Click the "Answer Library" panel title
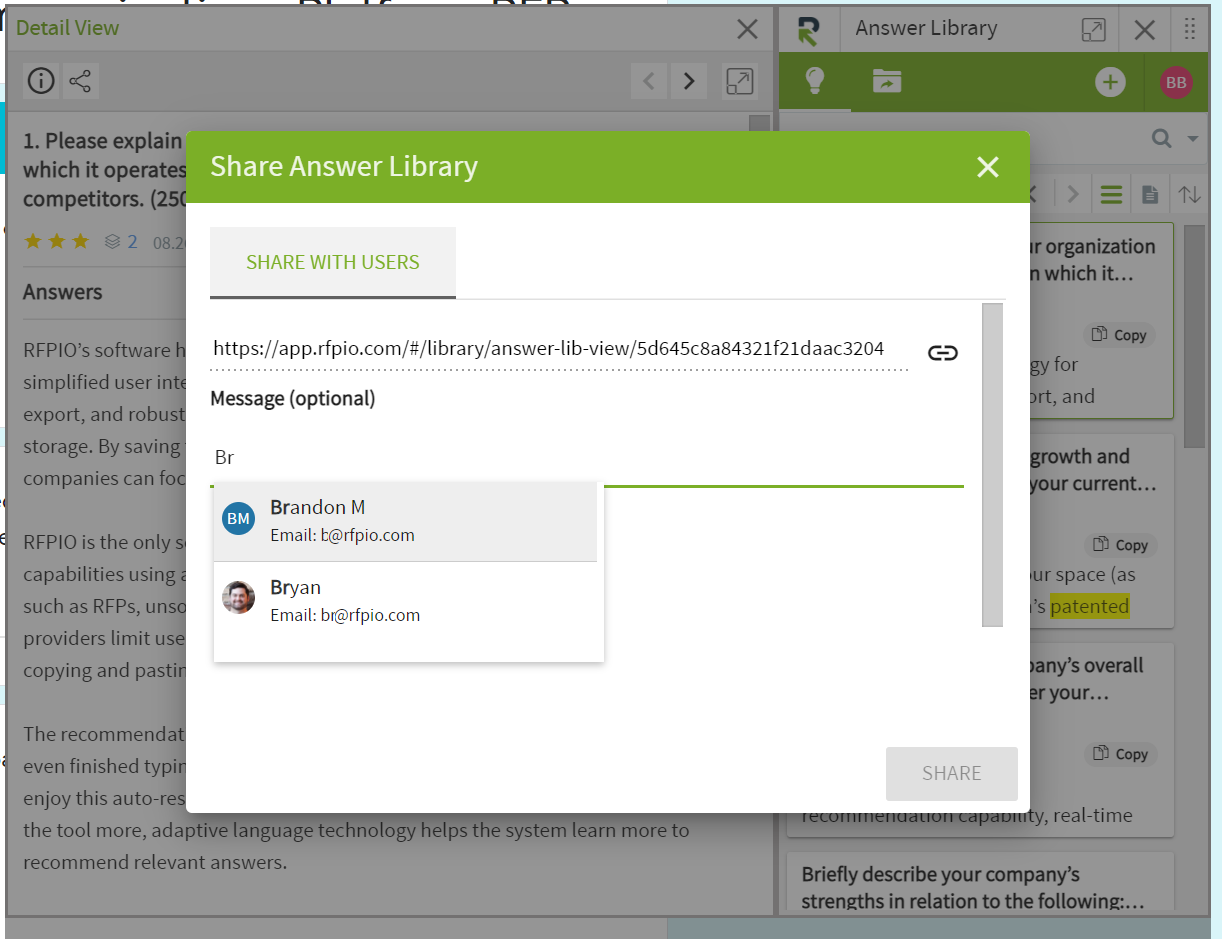Screen dimensions: 1222x939 click(x=926, y=28)
